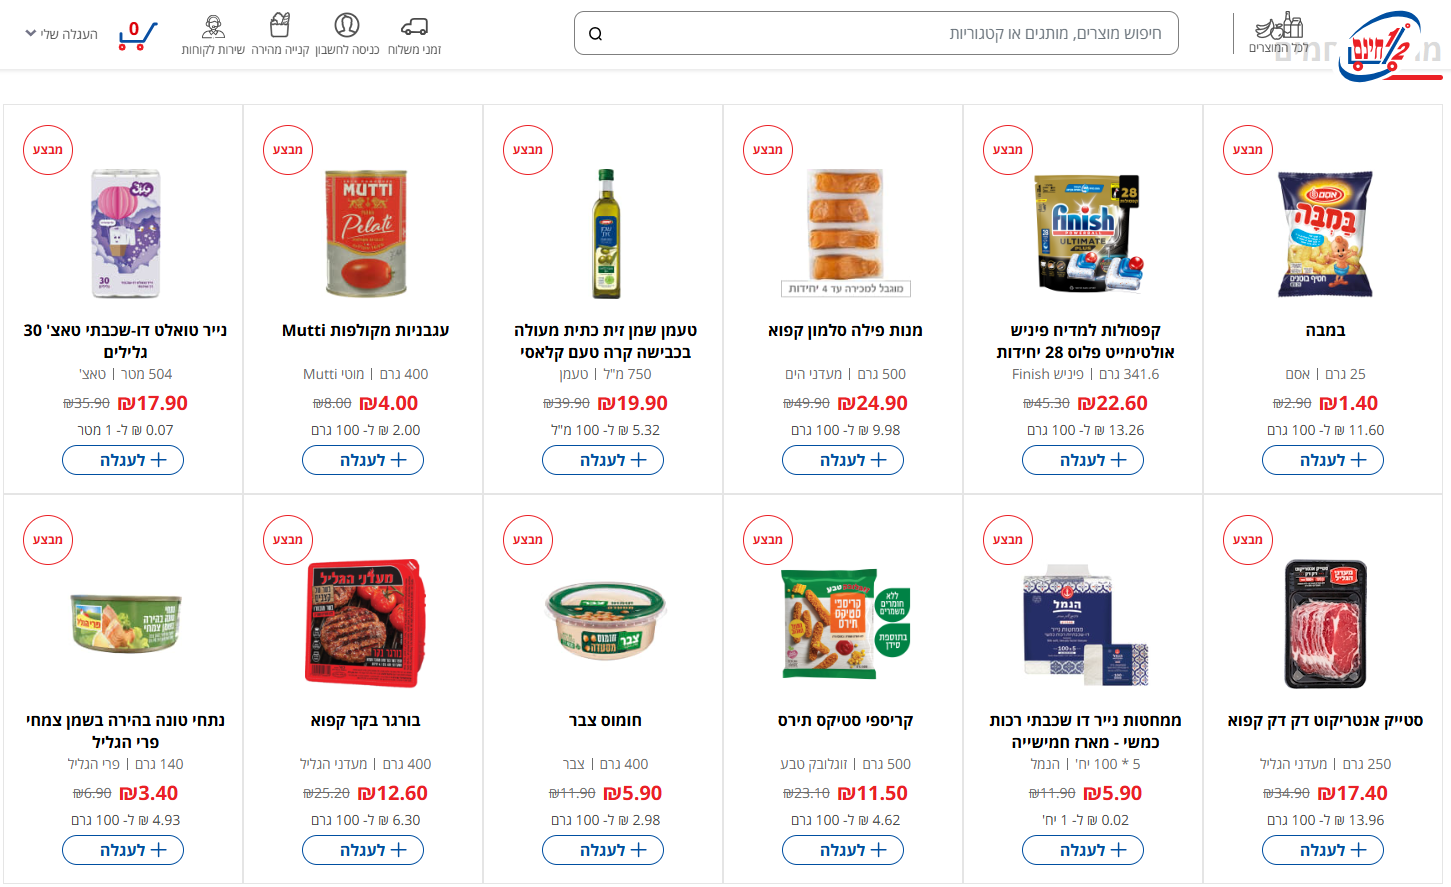Open the salmon fillet product image
Viewport: 1451px width, 887px height.
tap(845, 230)
